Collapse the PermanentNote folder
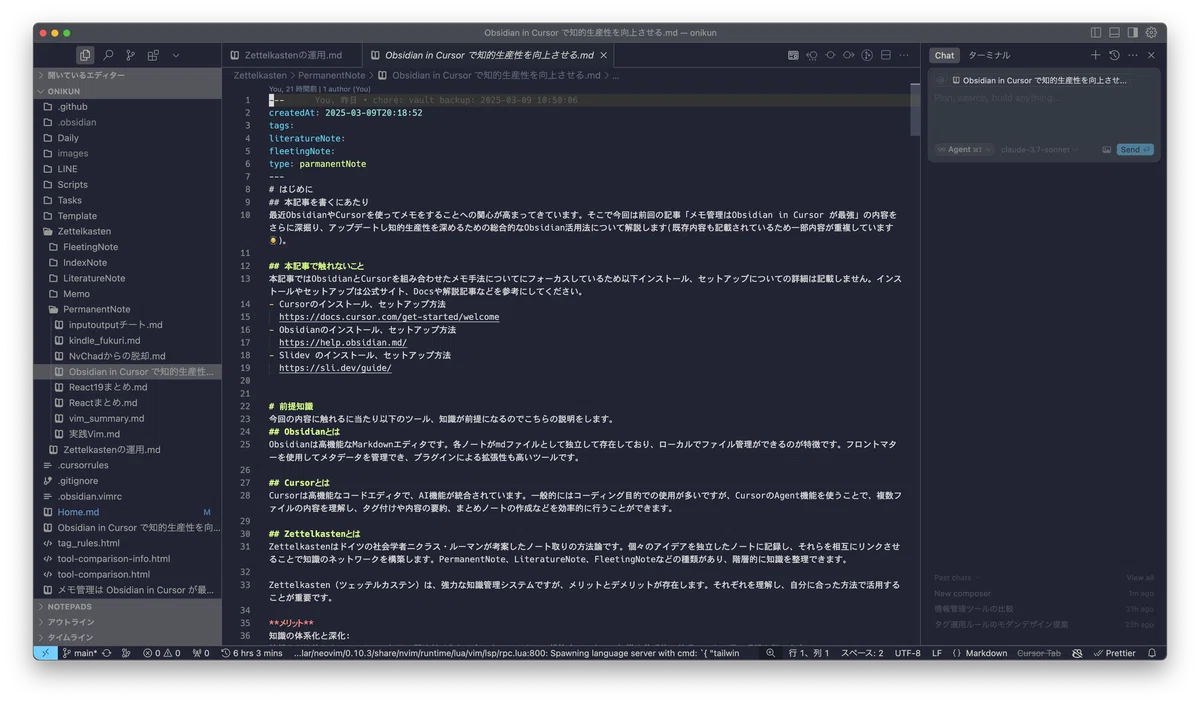The width and height of the screenshot is (1200, 704). [x=127, y=309]
